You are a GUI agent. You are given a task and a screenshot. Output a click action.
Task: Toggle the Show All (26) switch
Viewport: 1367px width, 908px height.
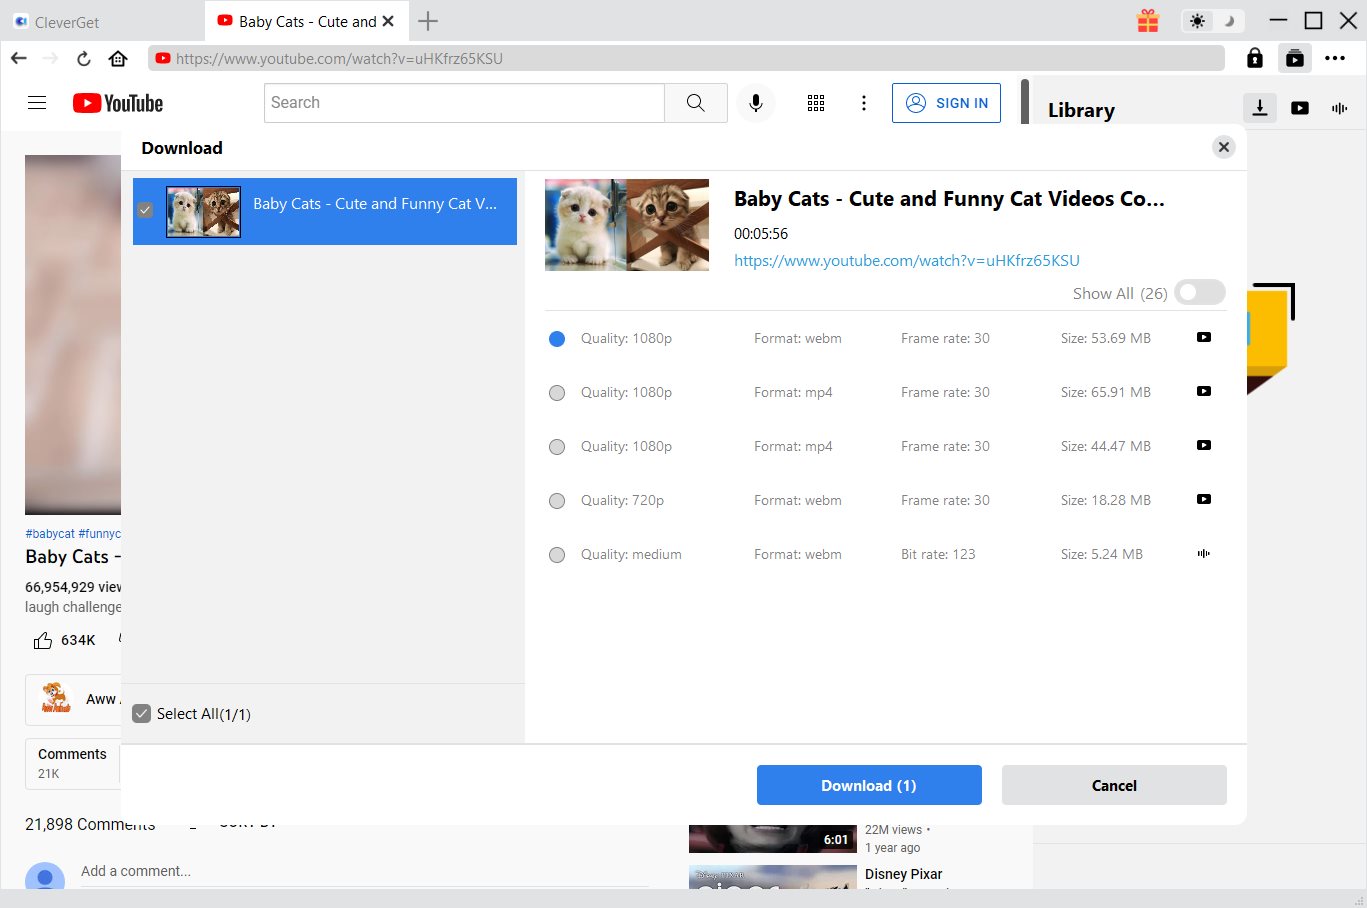click(1199, 292)
